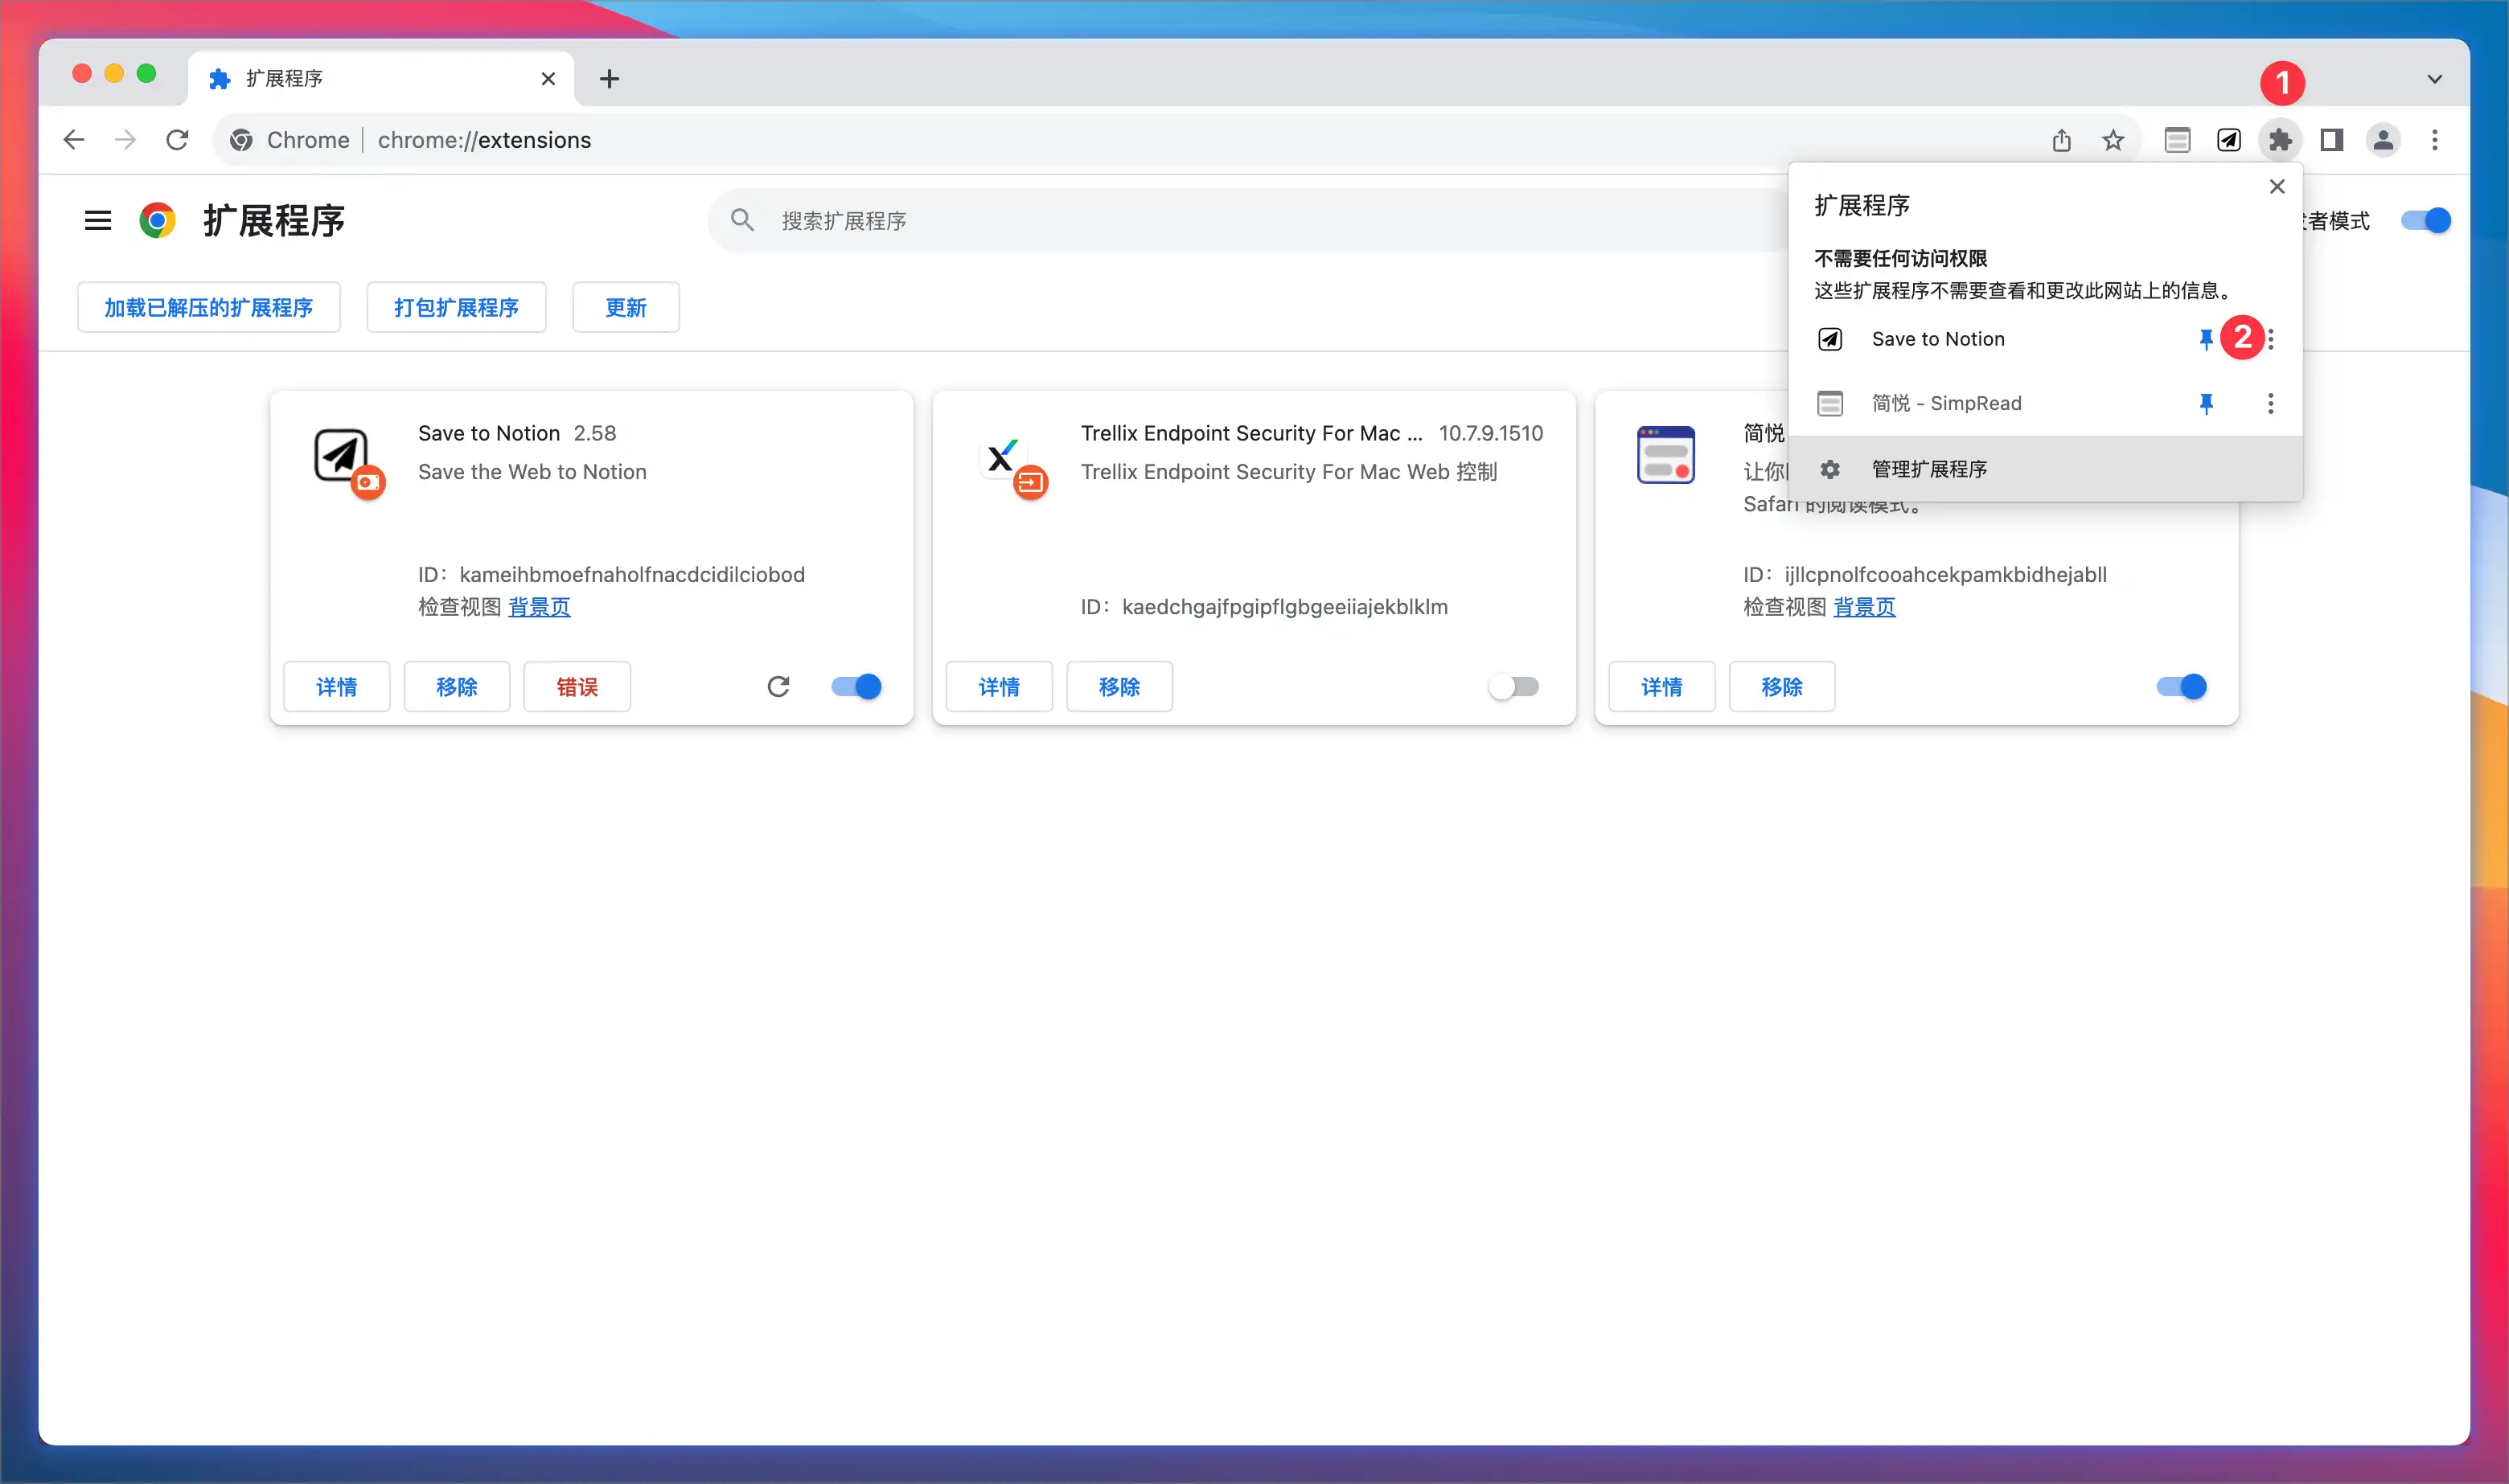Image resolution: width=2509 pixels, height=1484 pixels.
Task: Click the share page icon
Action: coord(2061,140)
